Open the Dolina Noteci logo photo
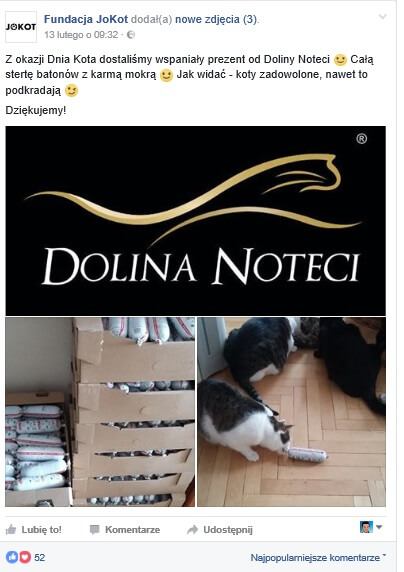The width and height of the screenshot is (404, 572). pos(195,221)
